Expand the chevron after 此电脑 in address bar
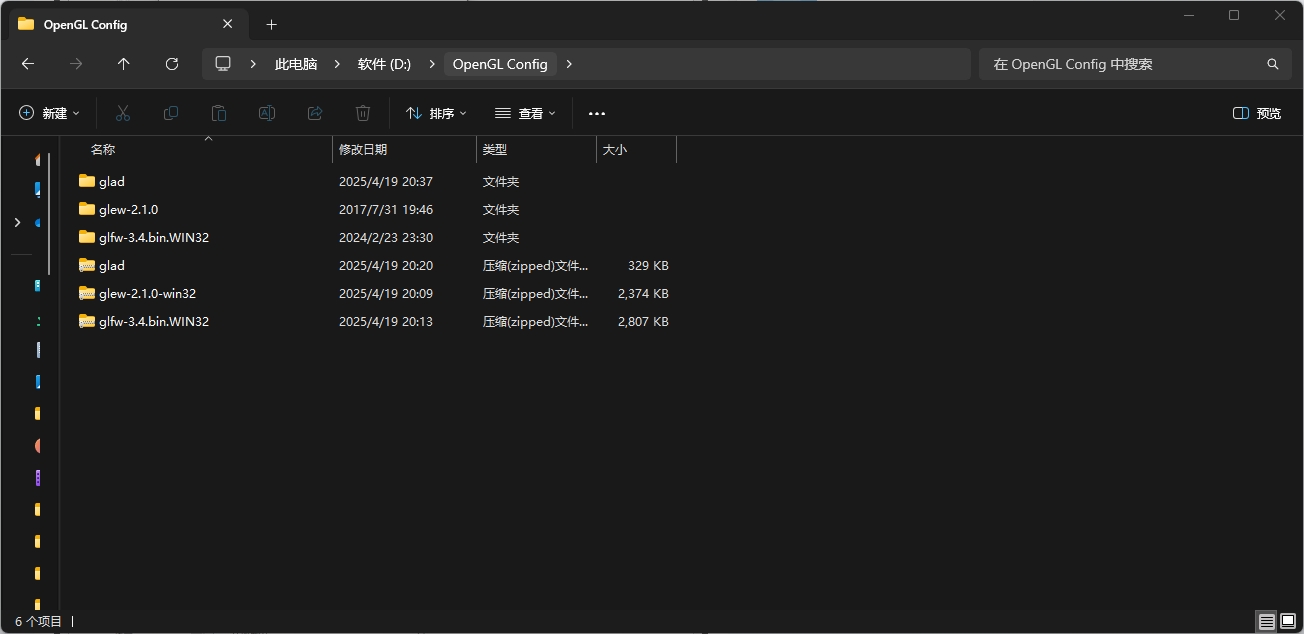This screenshot has width=1304, height=634. (x=337, y=64)
